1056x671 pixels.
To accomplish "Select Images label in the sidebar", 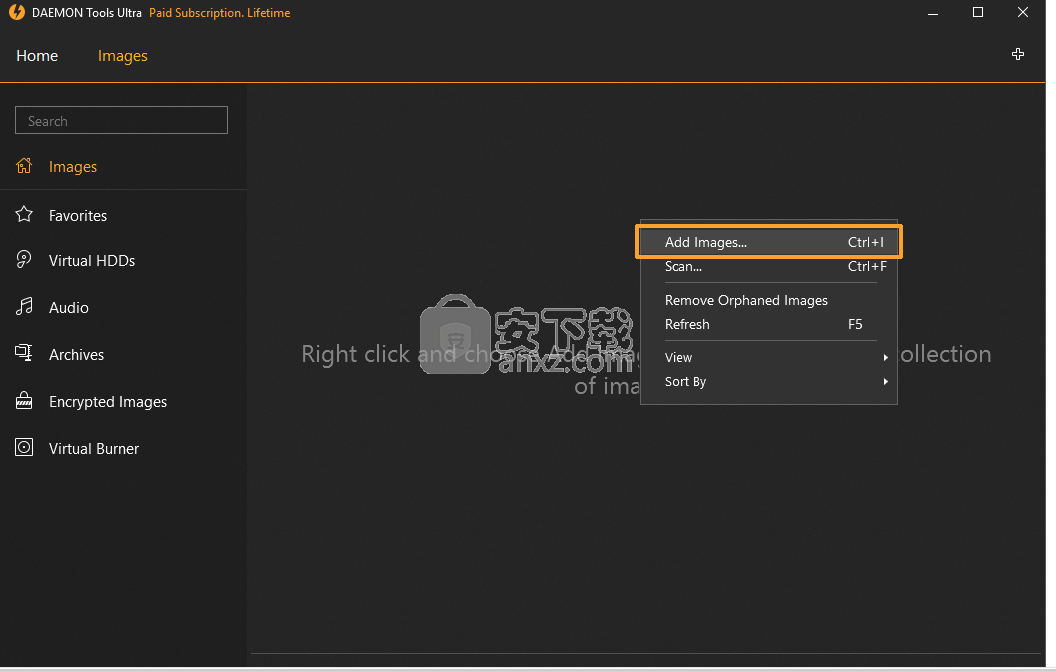I will click(x=73, y=166).
